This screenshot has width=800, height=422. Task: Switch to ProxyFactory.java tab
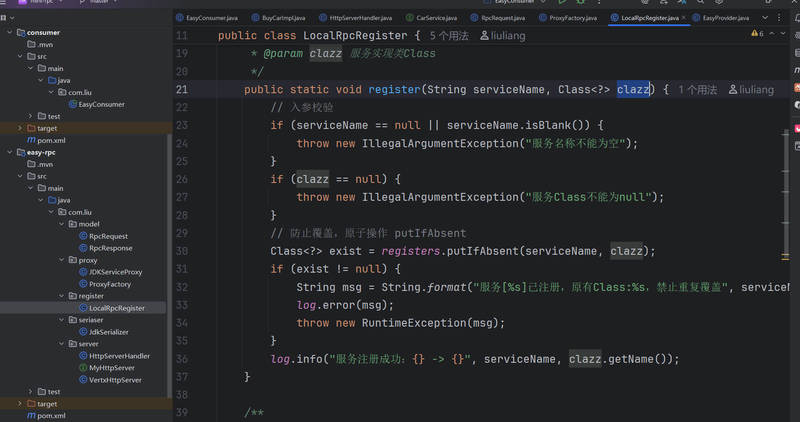coord(568,17)
